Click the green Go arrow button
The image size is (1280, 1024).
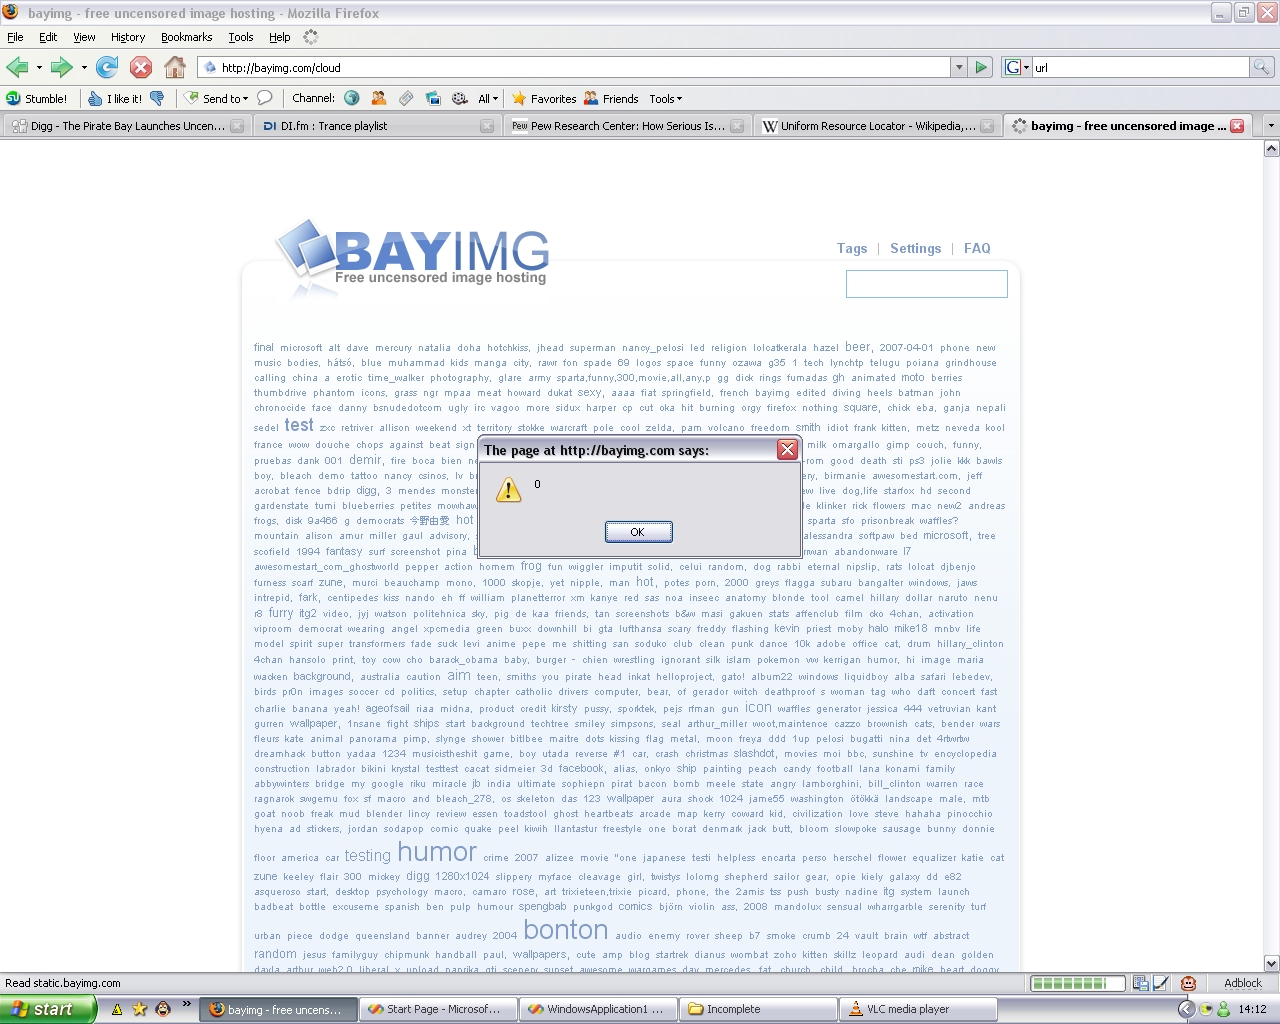(x=981, y=67)
